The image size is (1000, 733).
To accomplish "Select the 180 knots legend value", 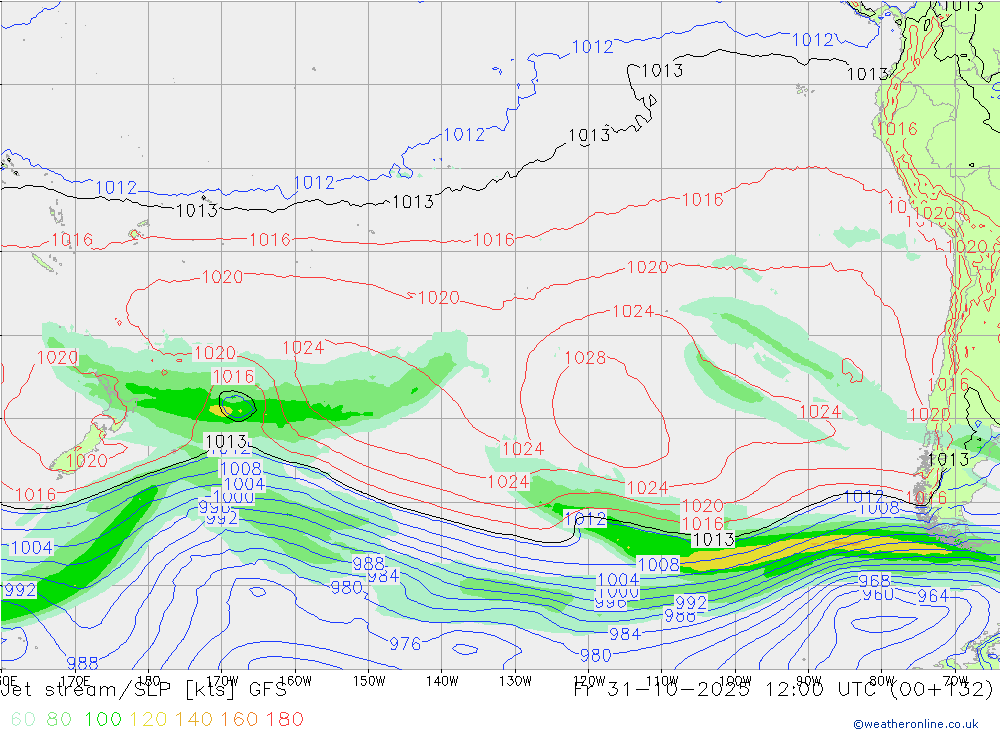I will click(x=284, y=719).
